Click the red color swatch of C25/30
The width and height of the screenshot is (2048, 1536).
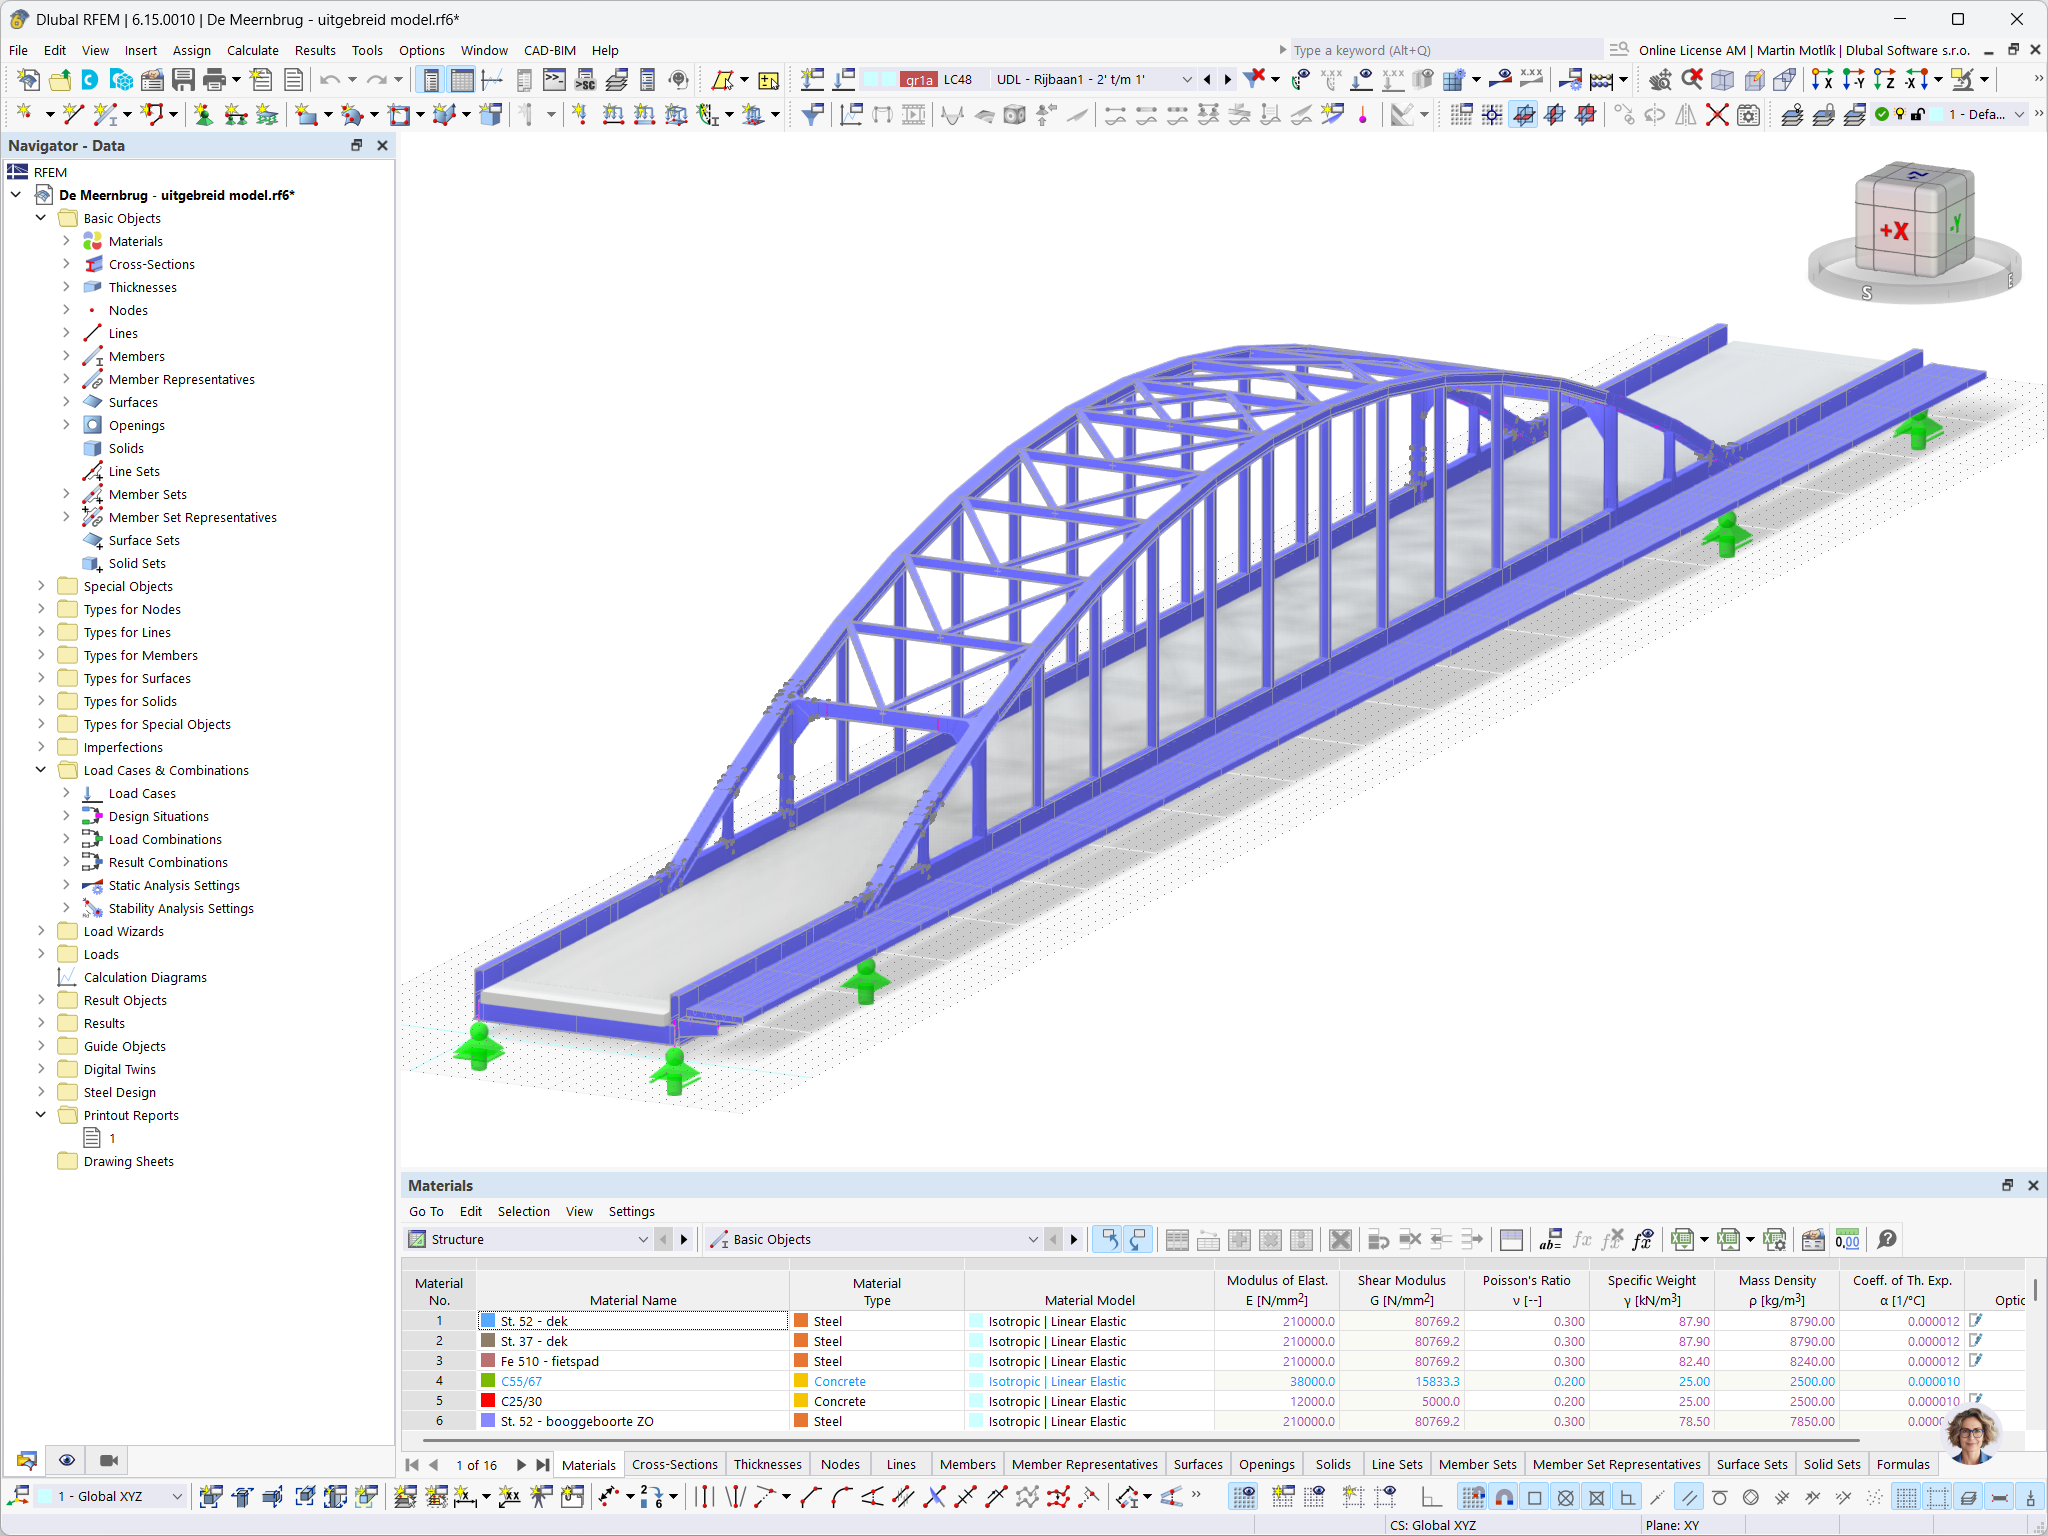(488, 1401)
